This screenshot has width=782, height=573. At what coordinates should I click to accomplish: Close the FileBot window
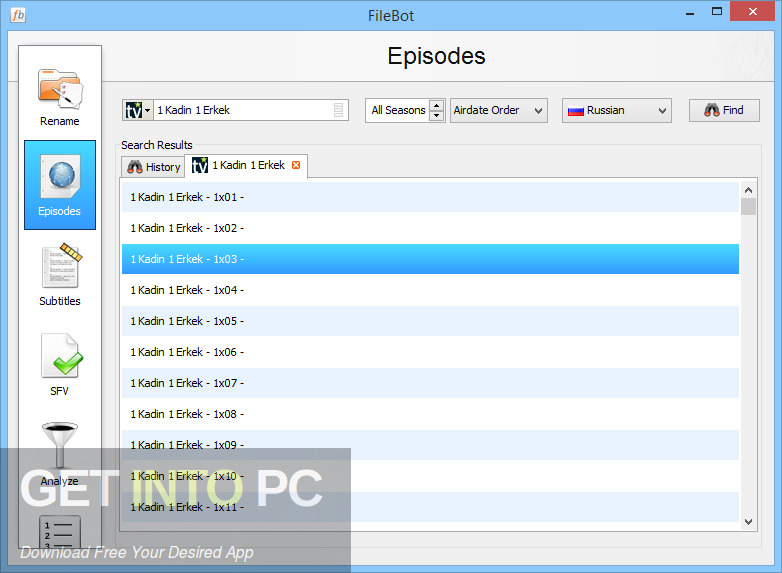753,11
